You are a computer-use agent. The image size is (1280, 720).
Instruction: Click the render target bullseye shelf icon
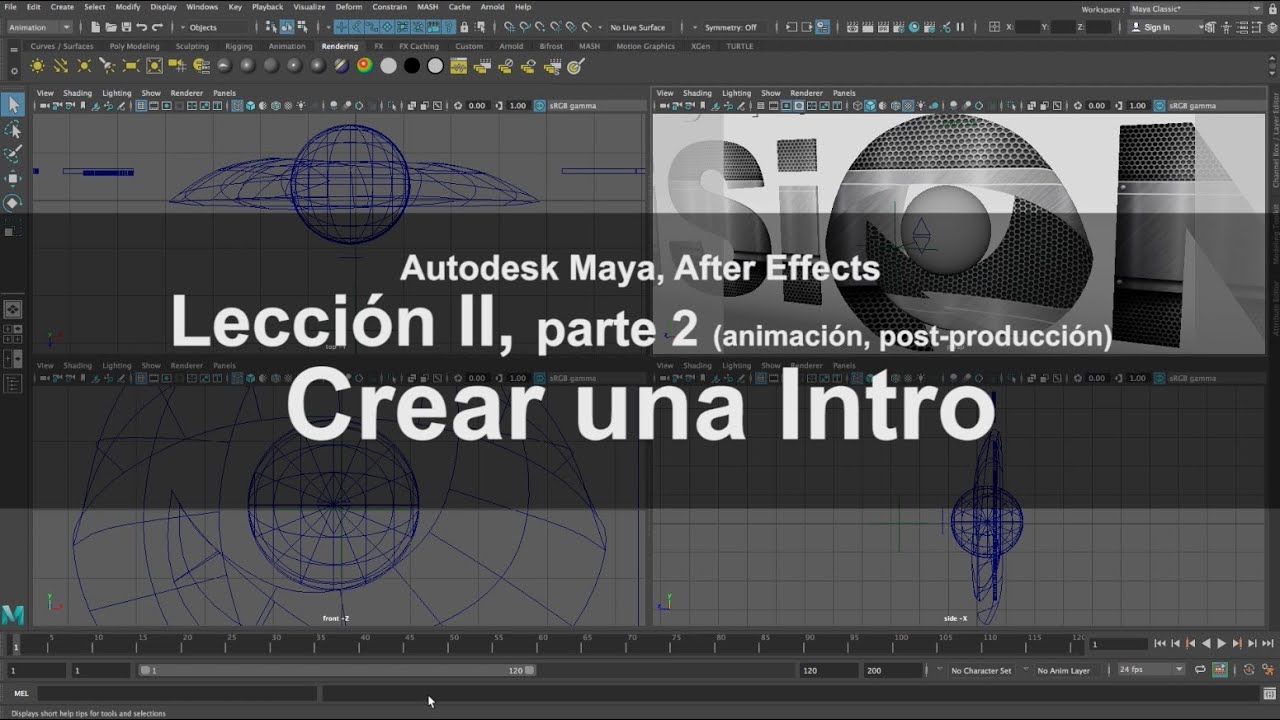pos(575,66)
